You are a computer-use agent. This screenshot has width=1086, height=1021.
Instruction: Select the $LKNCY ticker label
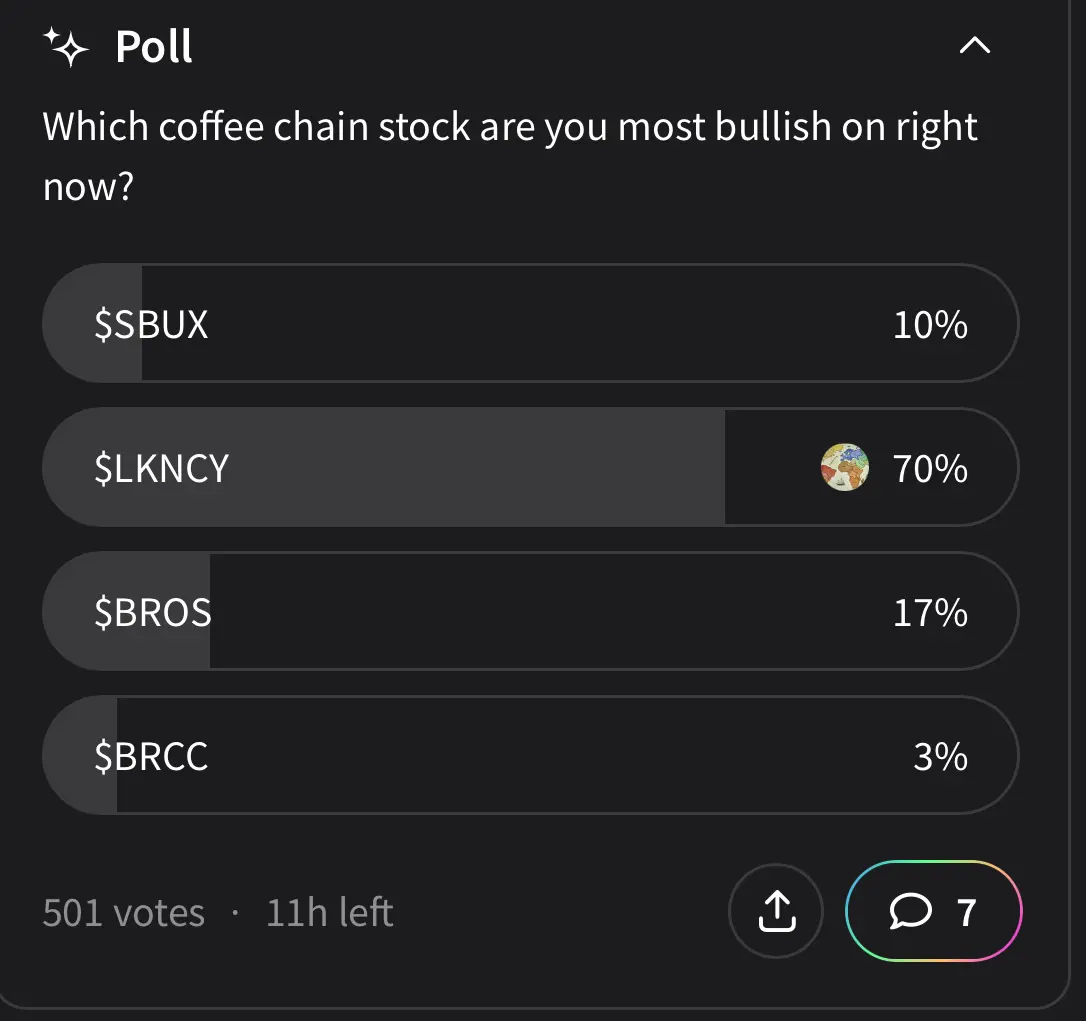pos(161,468)
